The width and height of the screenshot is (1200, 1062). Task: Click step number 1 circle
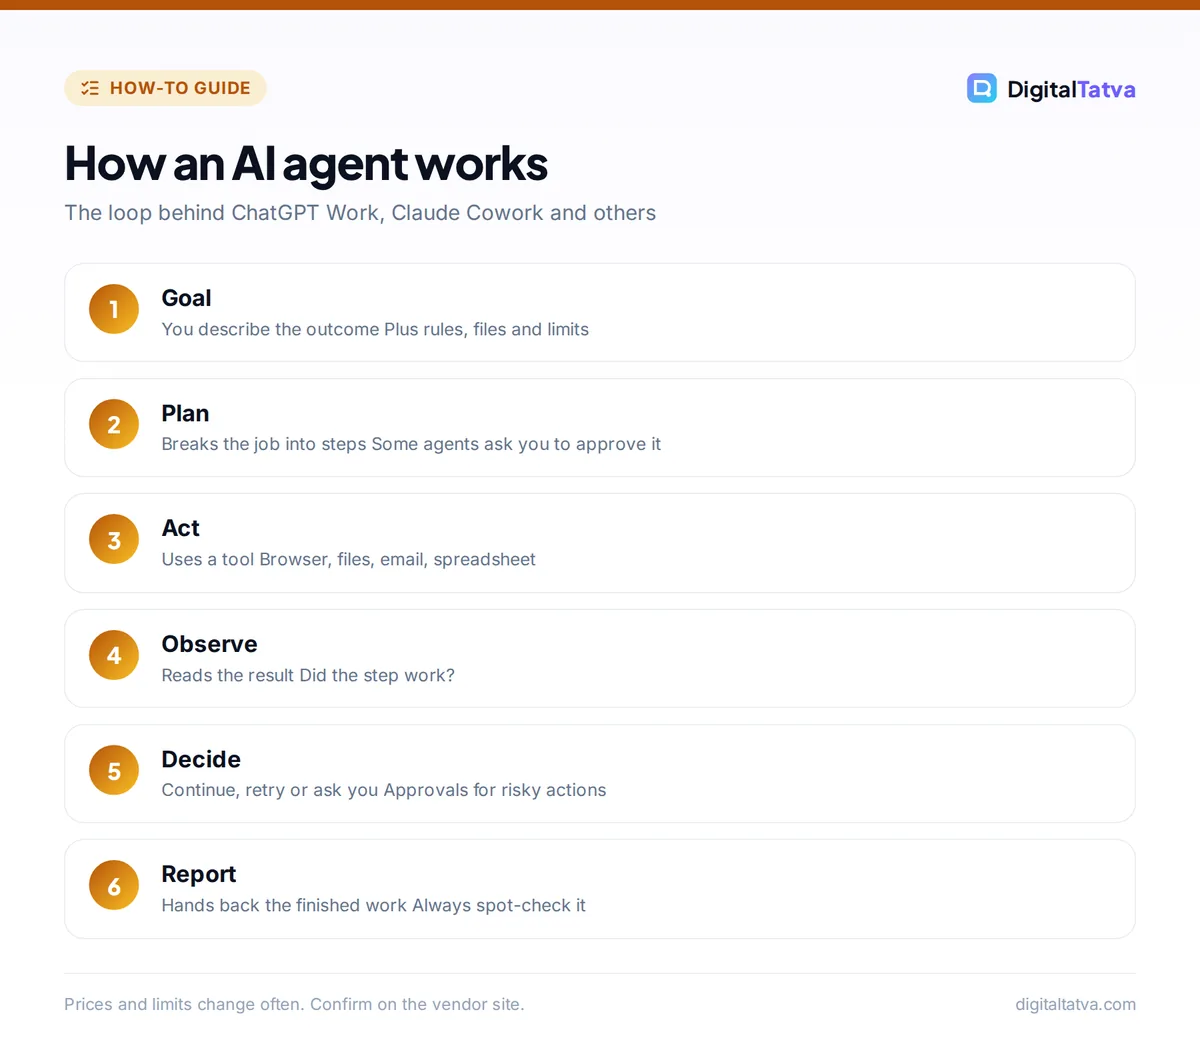point(114,309)
